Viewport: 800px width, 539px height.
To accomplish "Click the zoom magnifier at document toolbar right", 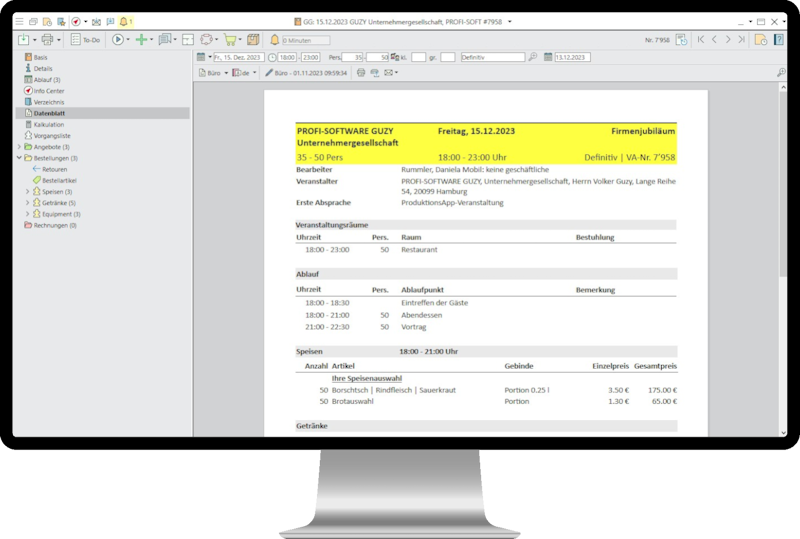I will point(781,73).
